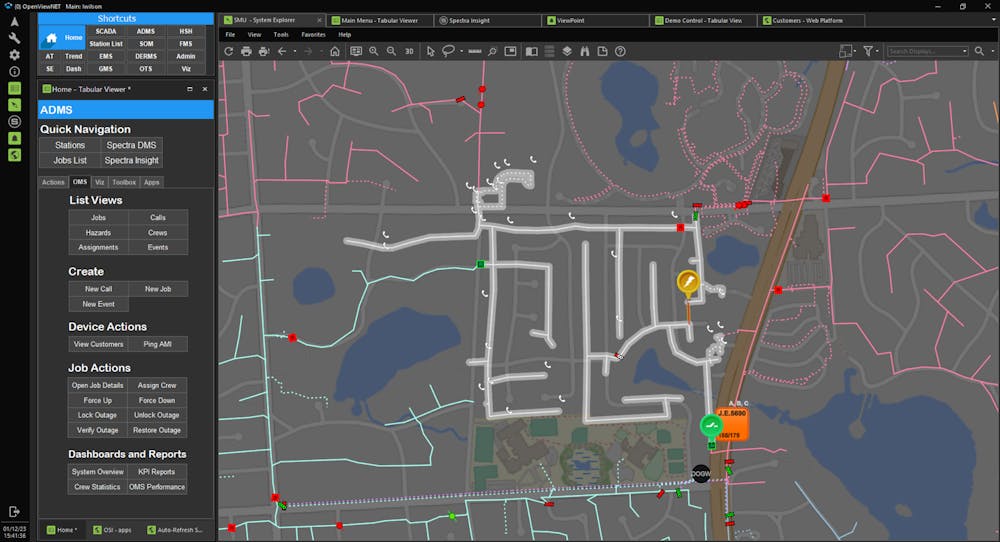The width and height of the screenshot is (1000, 542).
Task: Go back with the left arrow icon
Action: pyautogui.click(x=282, y=52)
